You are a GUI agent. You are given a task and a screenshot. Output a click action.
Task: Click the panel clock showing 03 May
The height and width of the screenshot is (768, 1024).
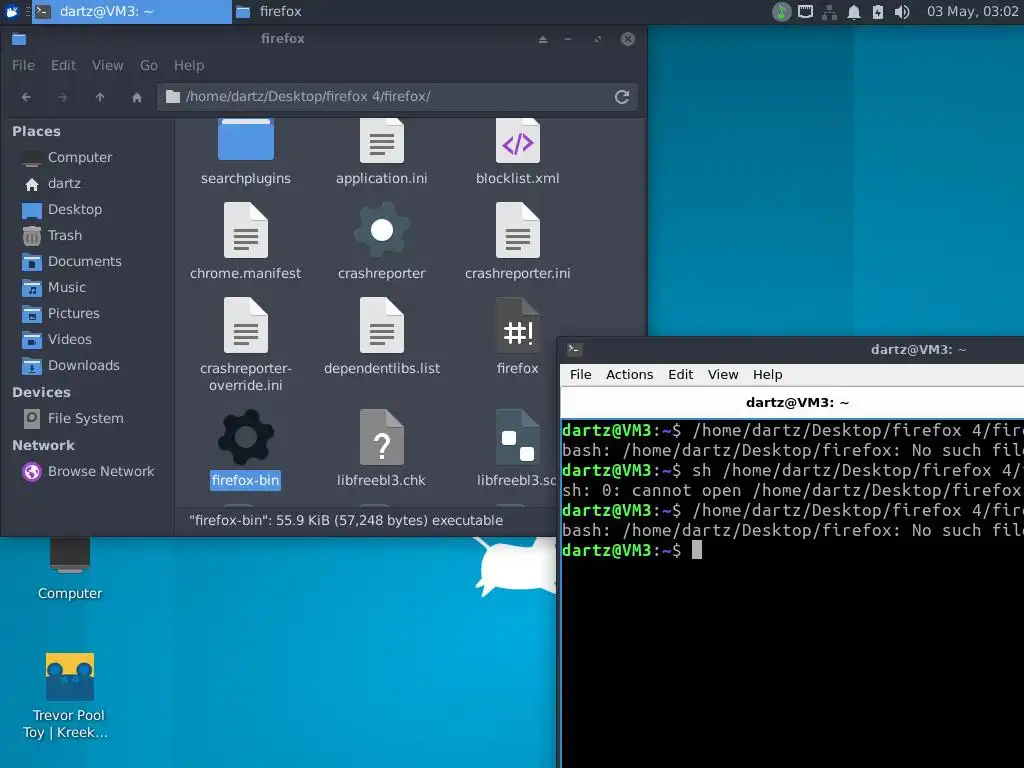[972, 12]
